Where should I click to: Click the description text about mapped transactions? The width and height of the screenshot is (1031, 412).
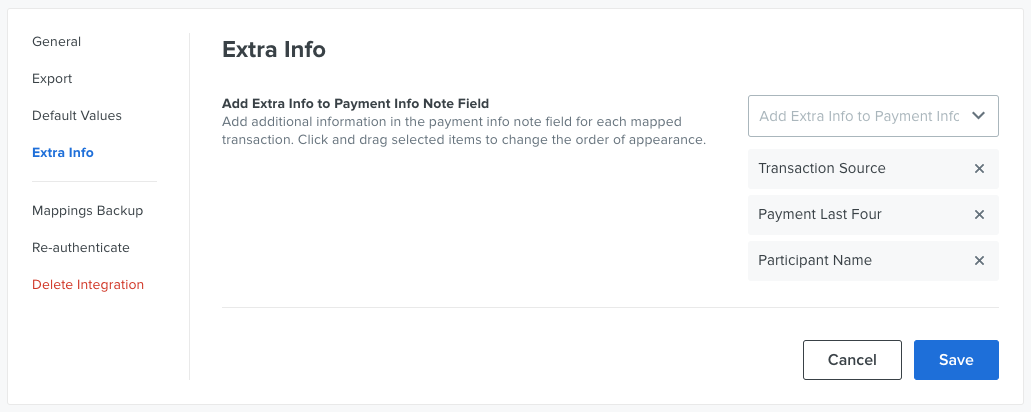pyautogui.click(x=464, y=131)
